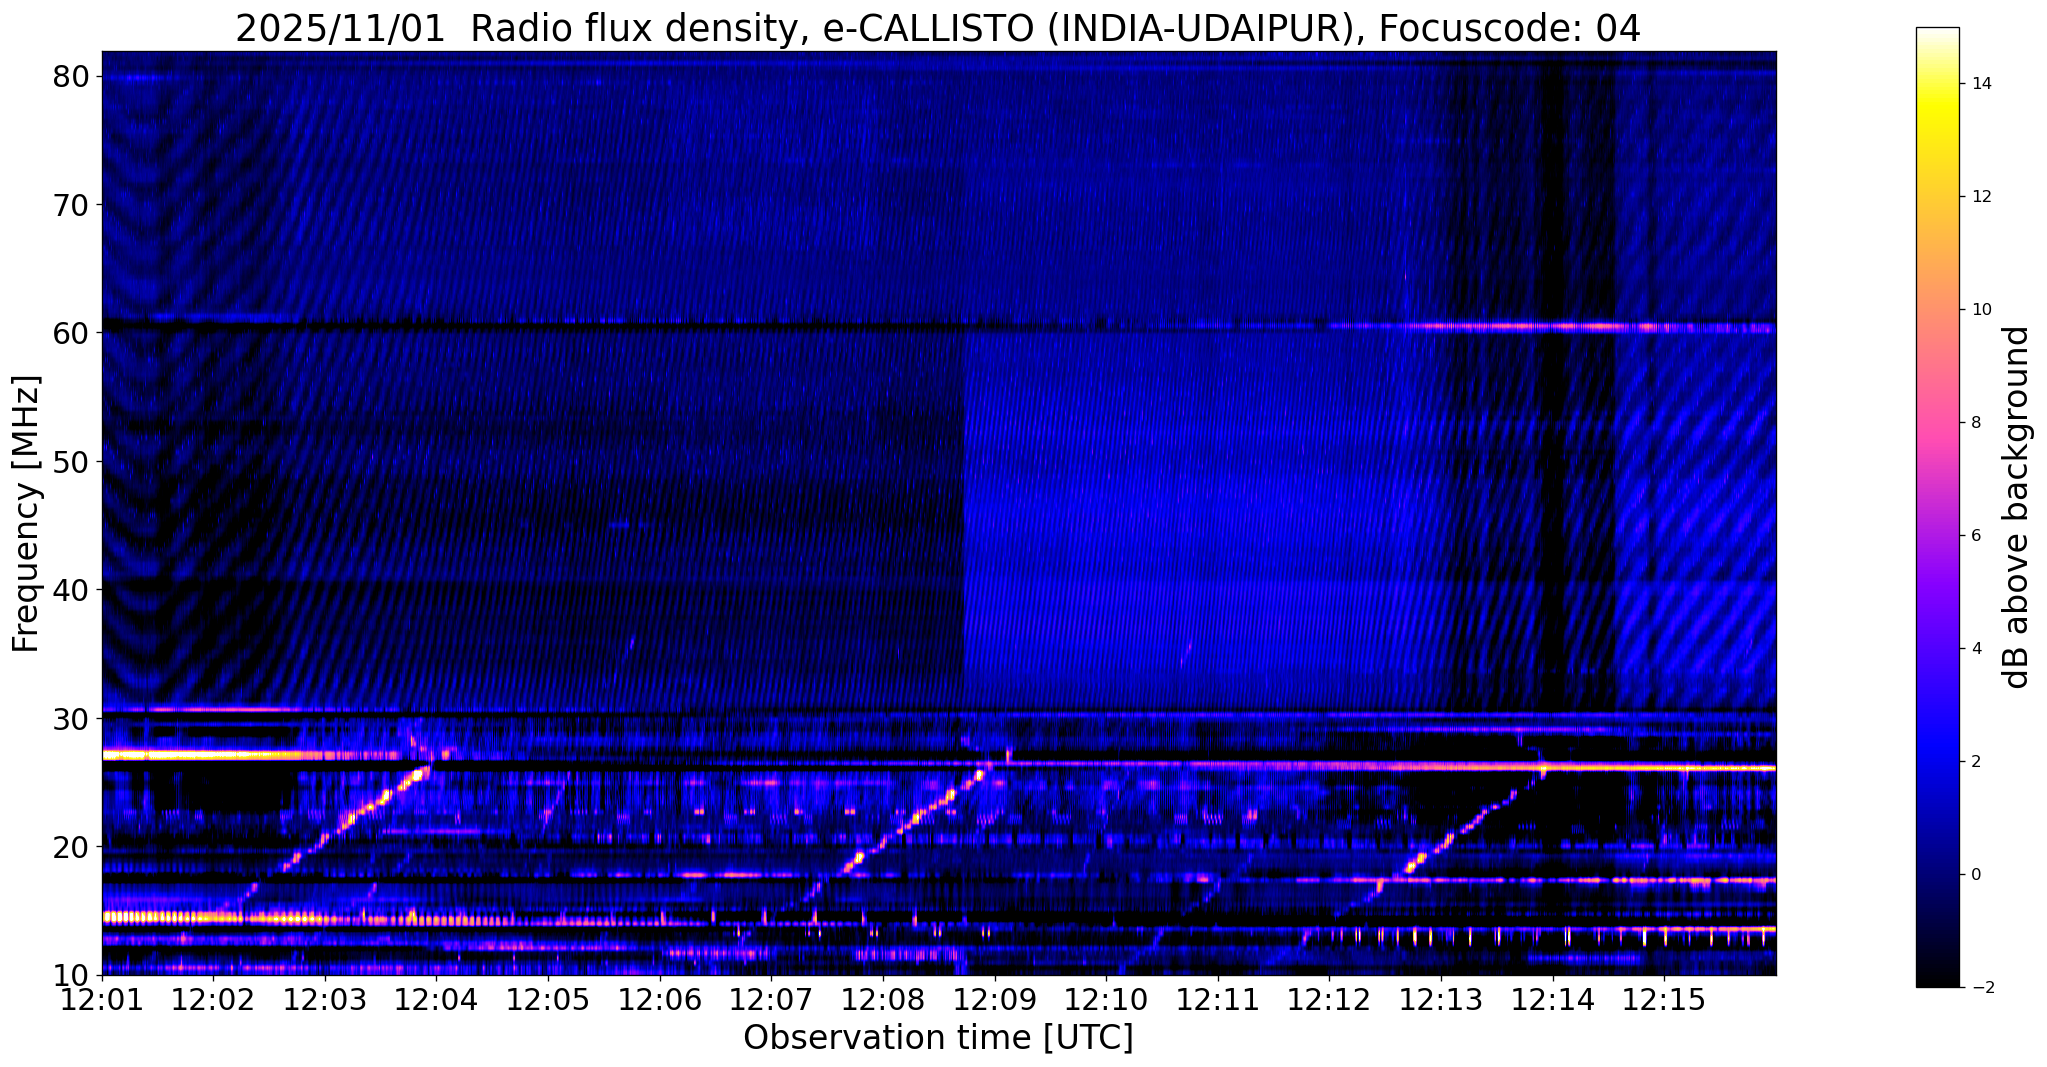Click the colorbar 10 dB tick label
Screen dimensions: 2047x1067
click(x=1981, y=310)
